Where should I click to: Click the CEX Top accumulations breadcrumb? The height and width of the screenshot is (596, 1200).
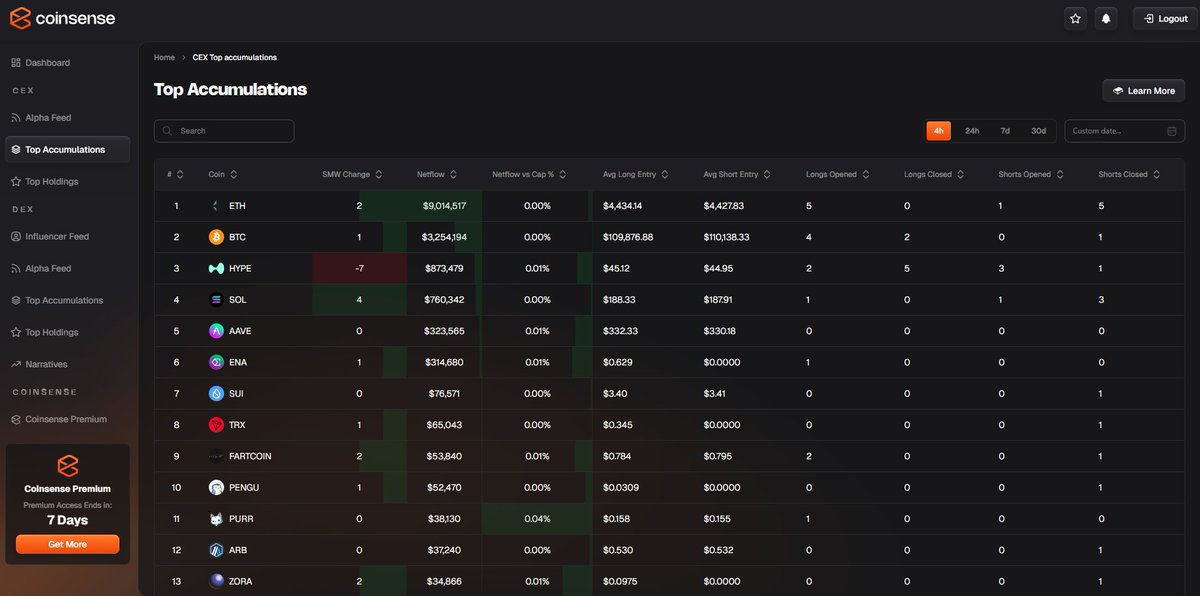pyautogui.click(x=235, y=57)
